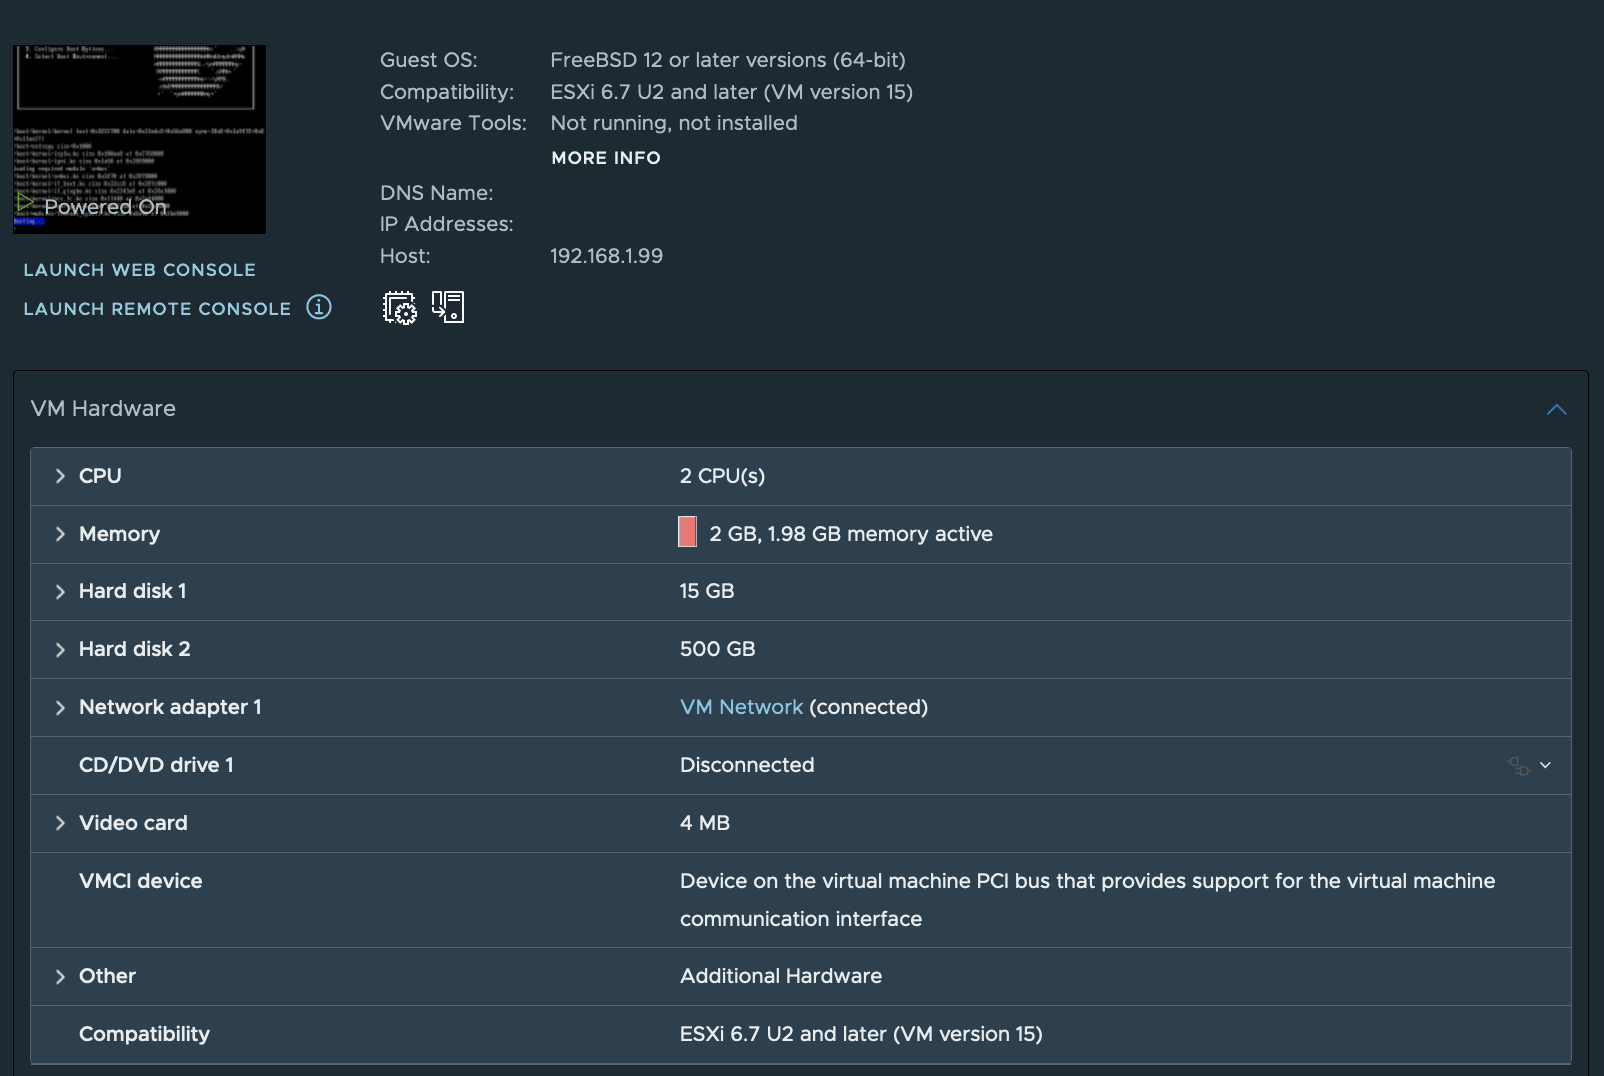
Task: Open the CD/DVD drive 1 dropdown arrow
Action: pyautogui.click(x=1545, y=765)
